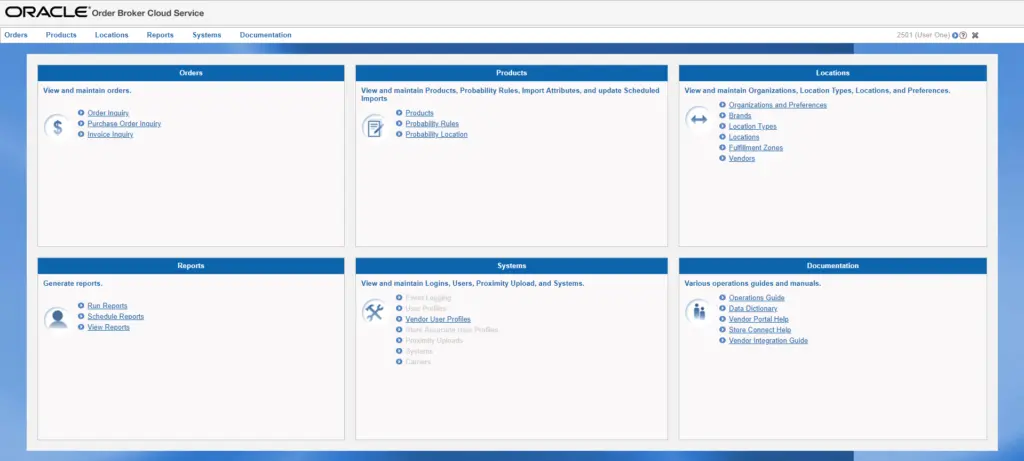Click bullet icon beside Data Dictionary
This screenshot has height=461, width=1024.
point(722,308)
